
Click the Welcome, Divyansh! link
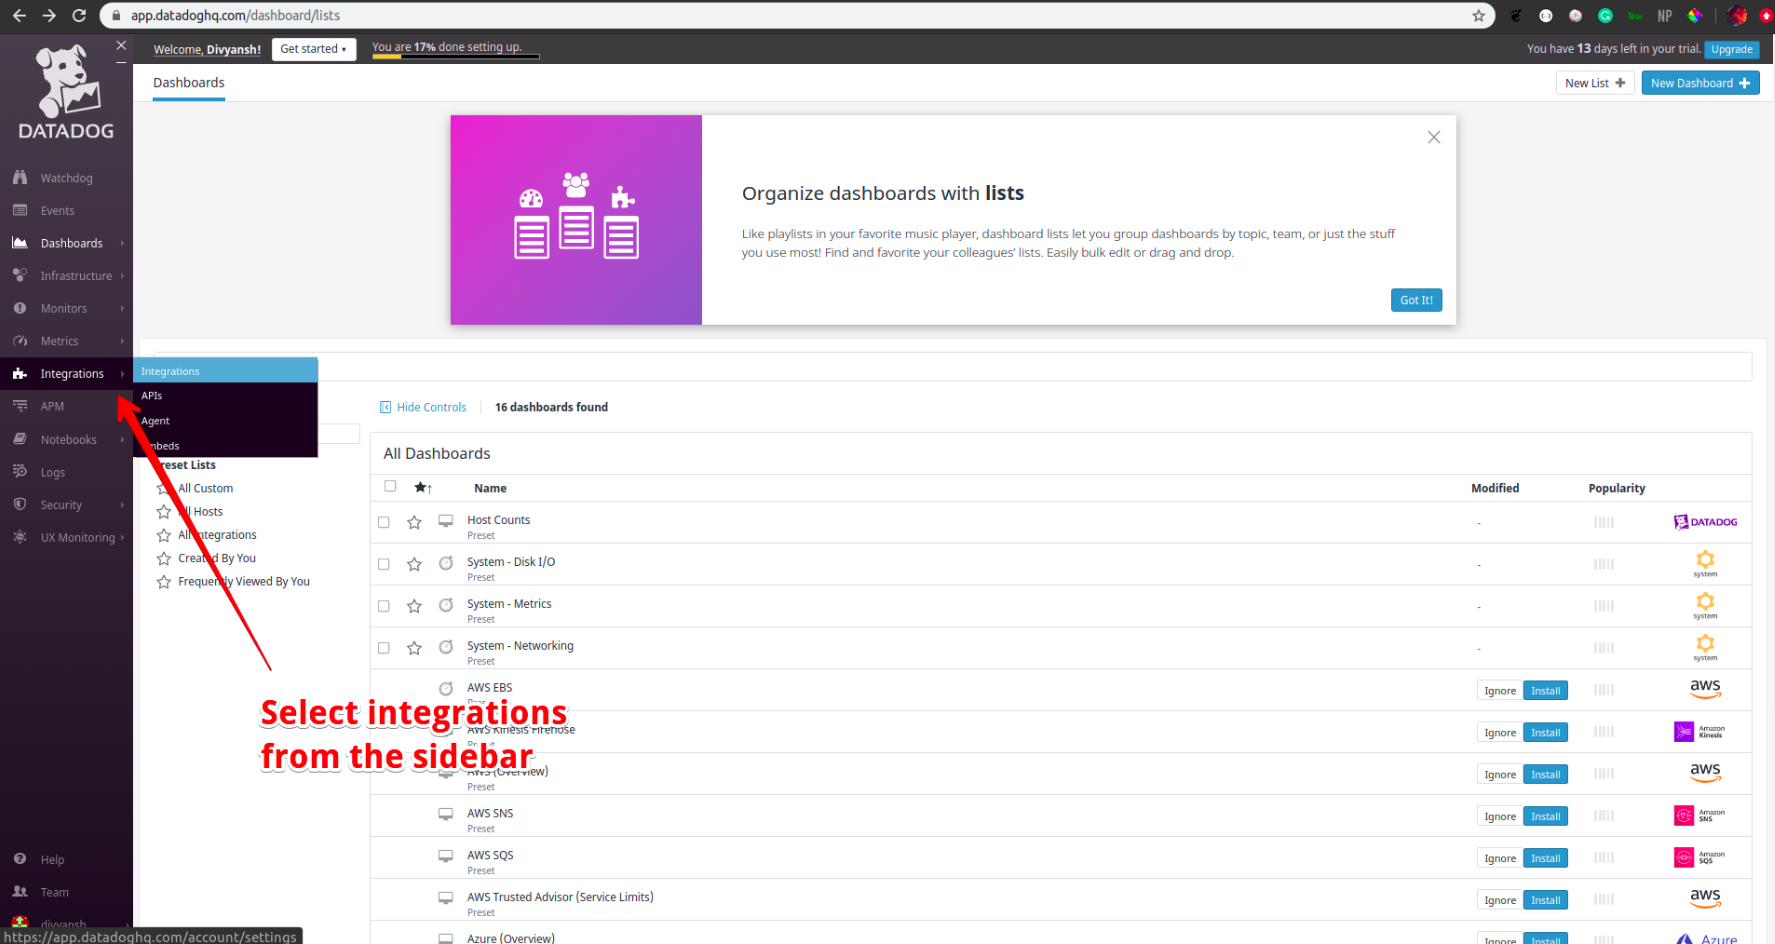207,49
